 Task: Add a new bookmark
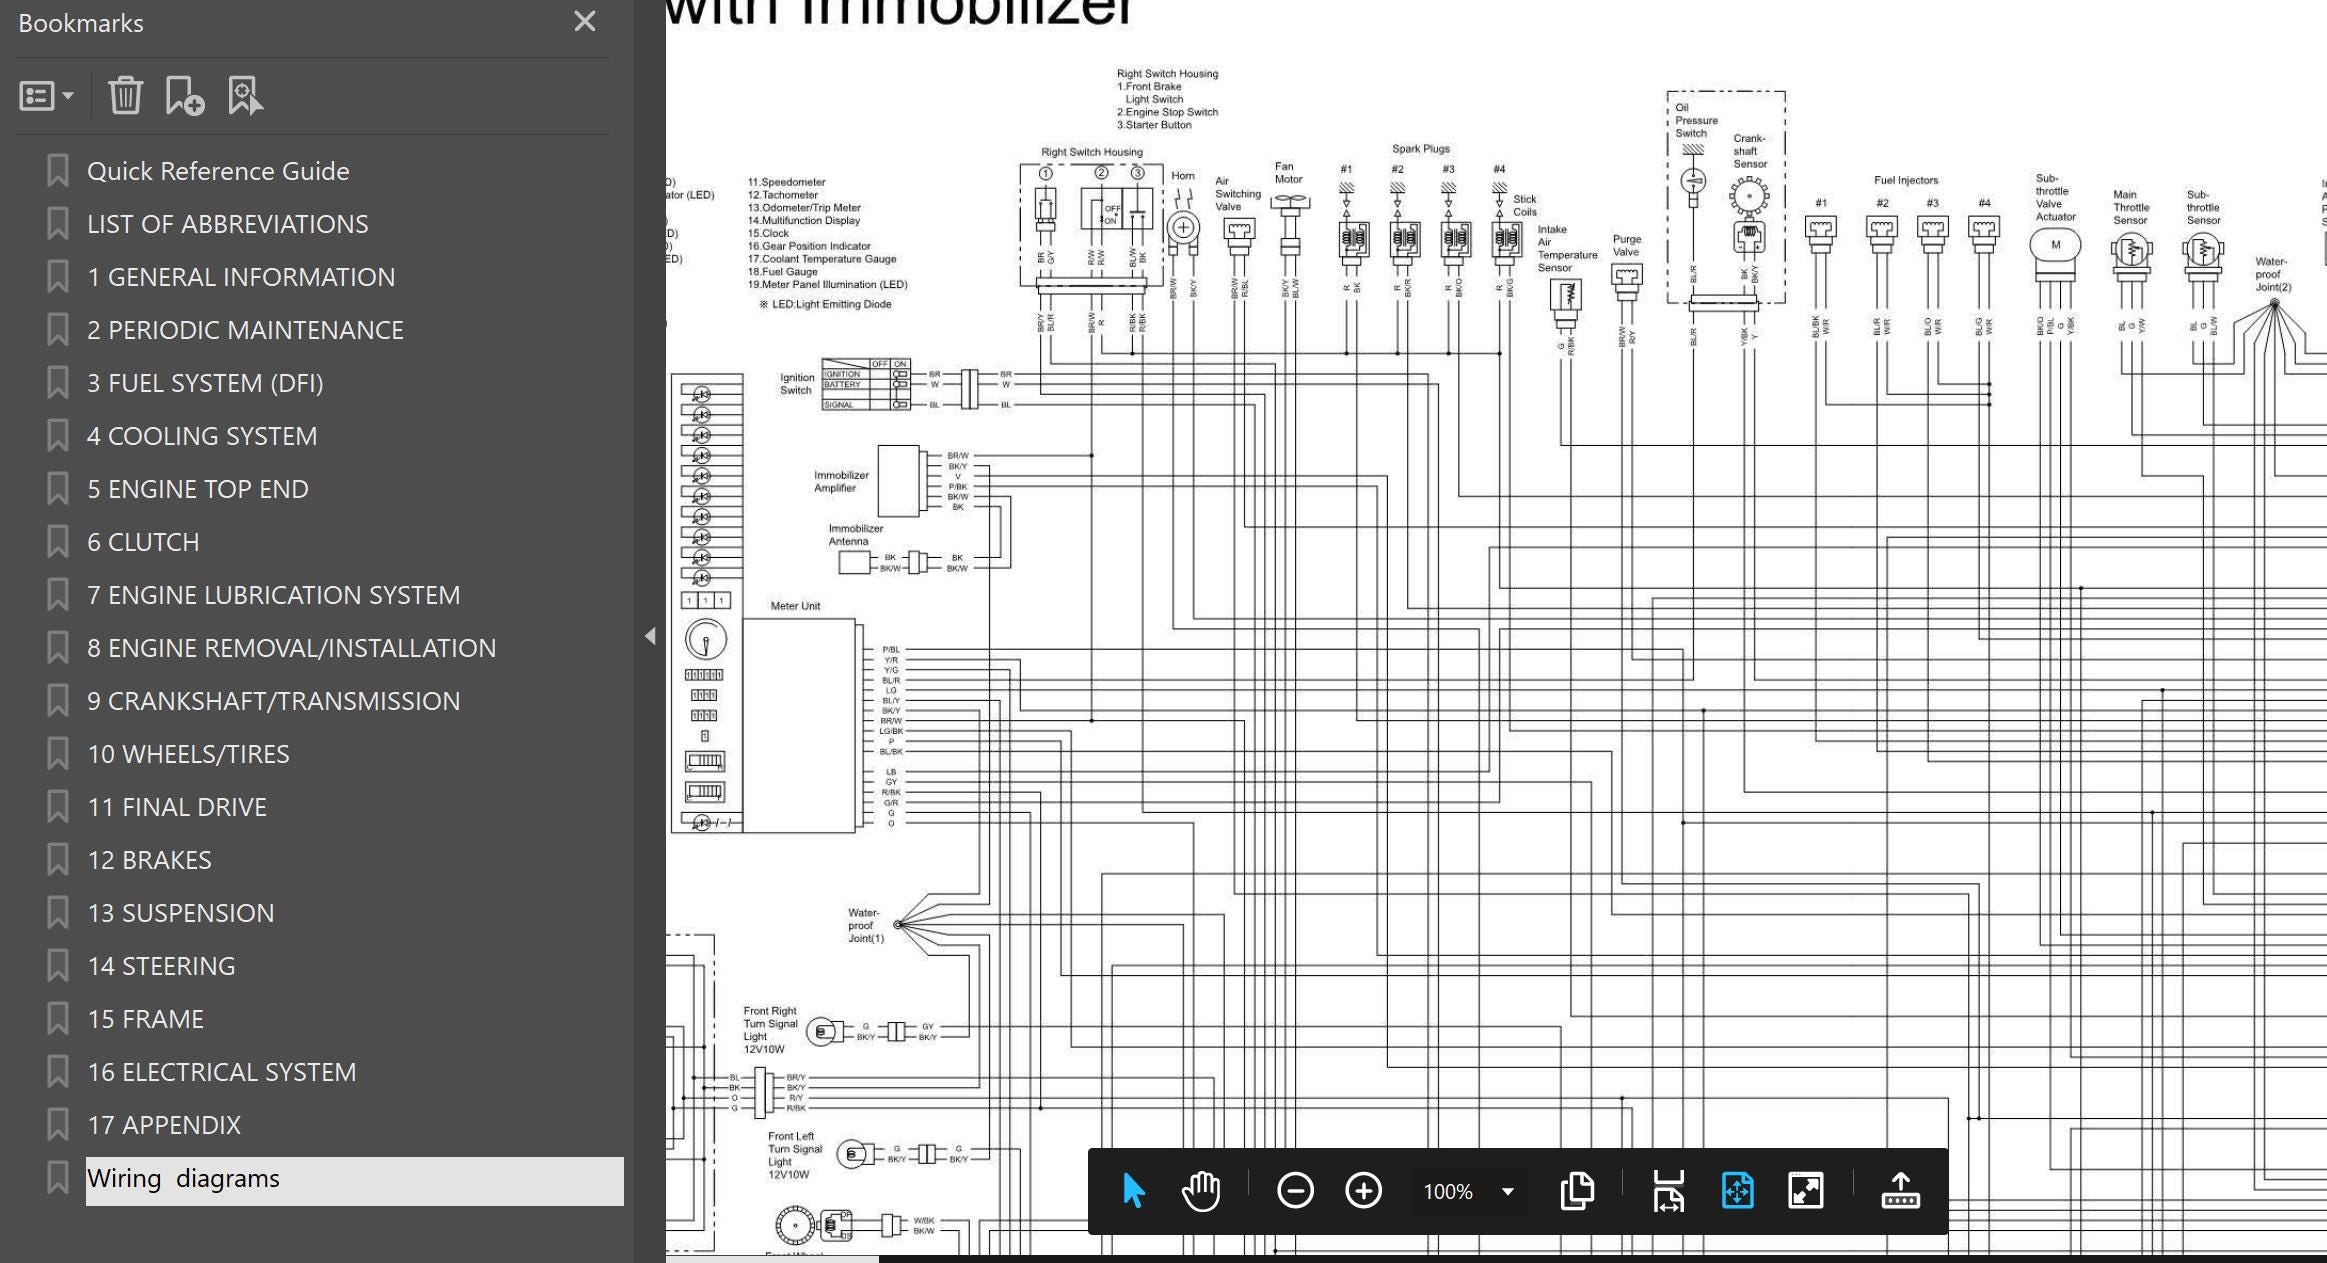[x=184, y=96]
